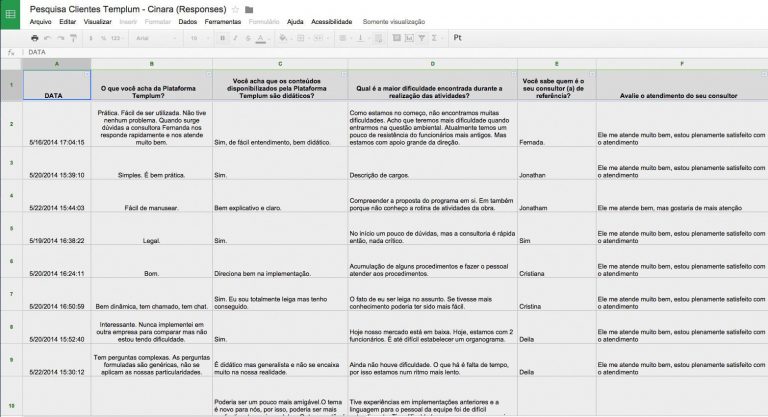
Task: Toggle italic formatting
Action: tap(235, 38)
